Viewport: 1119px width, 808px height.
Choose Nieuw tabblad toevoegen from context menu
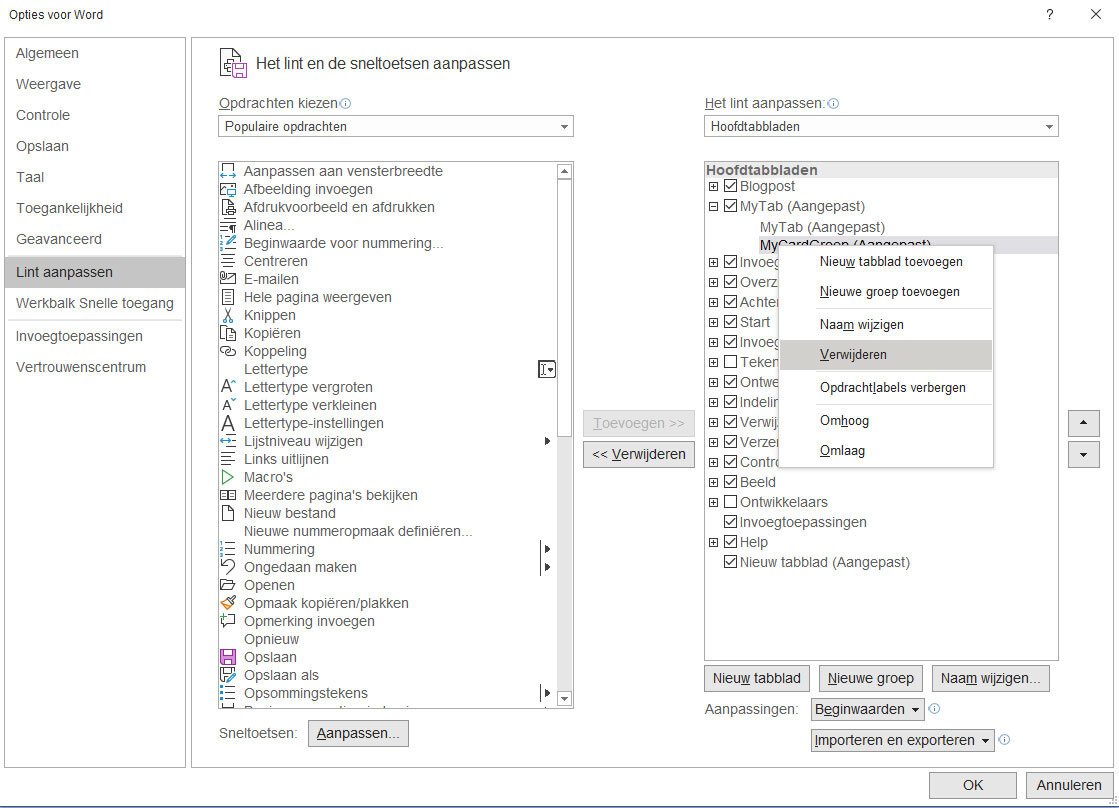coord(886,262)
